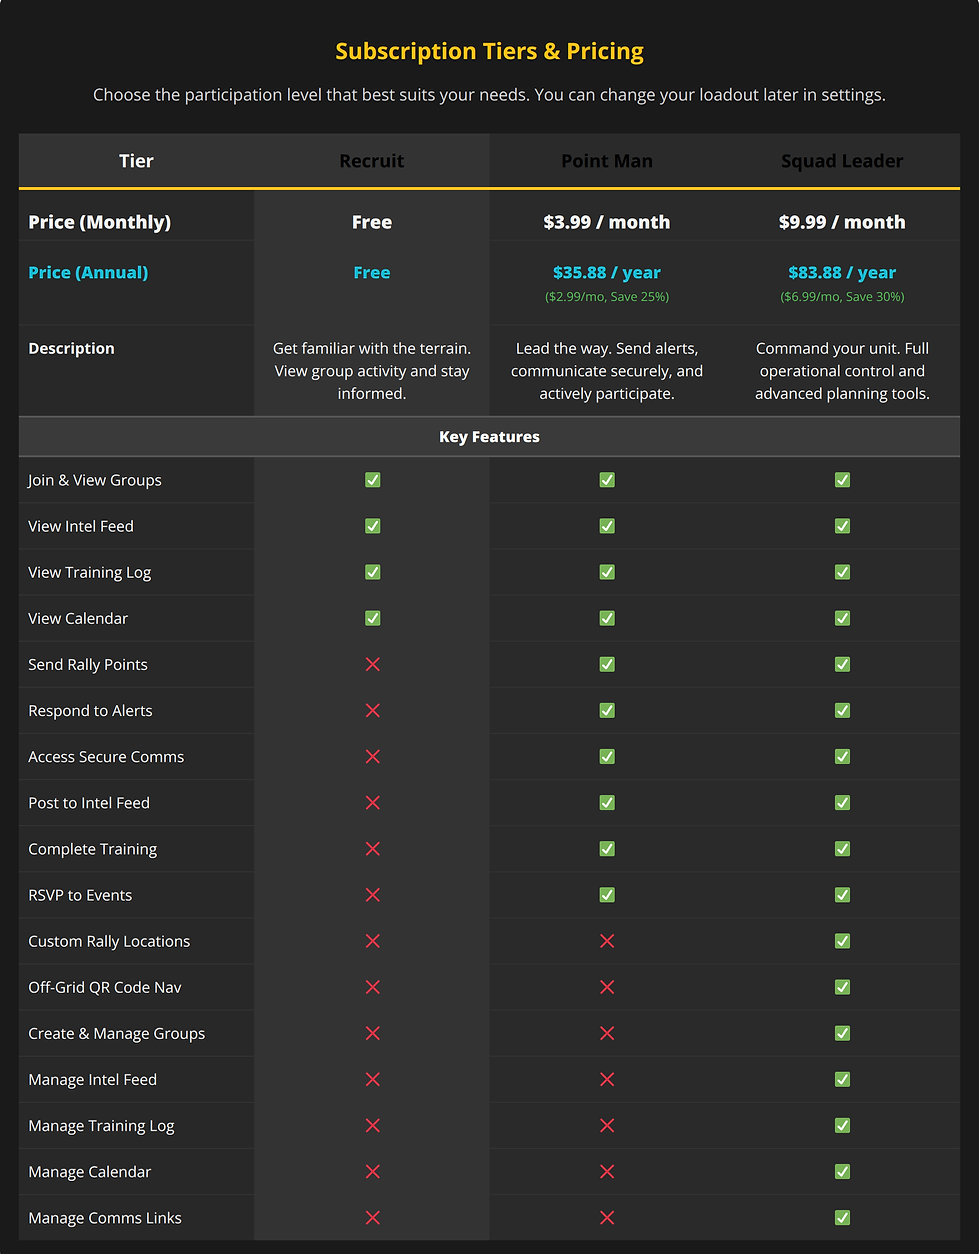This screenshot has width=979, height=1254.
Task: Select the checkmark for Point Man Respond to Alerts
Action: (607, 710)
